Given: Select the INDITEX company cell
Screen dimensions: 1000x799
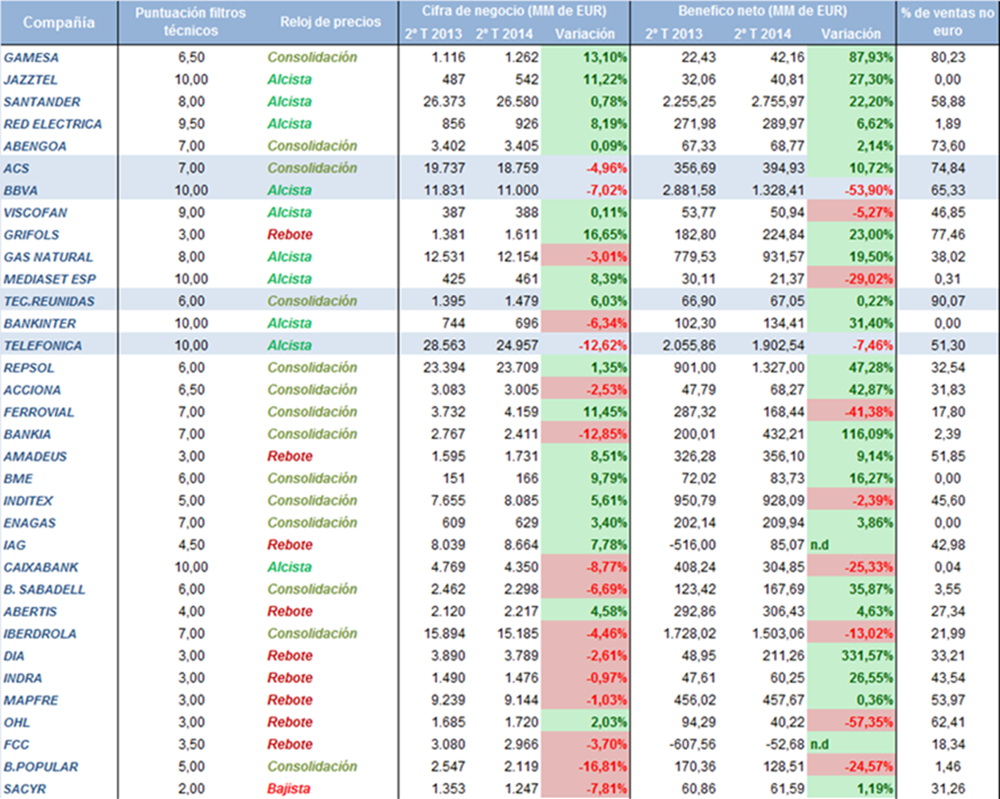Looking at the screenshot, I should [x=28, y=501].
